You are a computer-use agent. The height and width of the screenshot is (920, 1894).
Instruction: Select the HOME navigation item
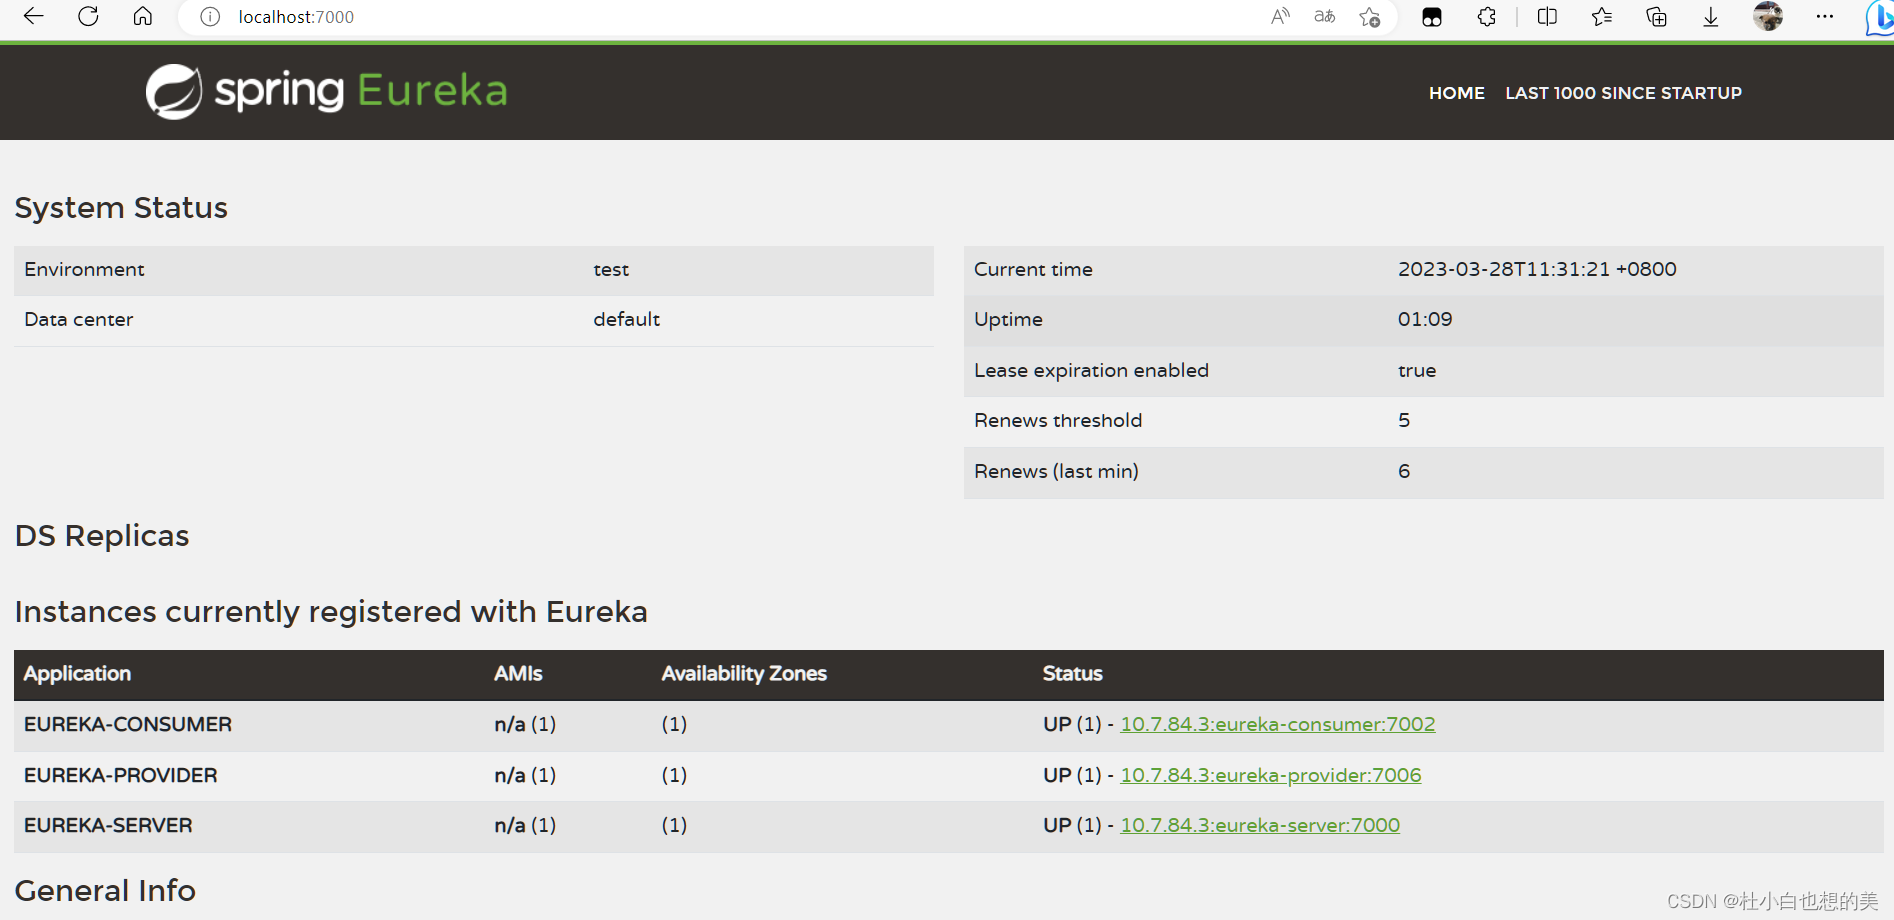pos(1456,92)
